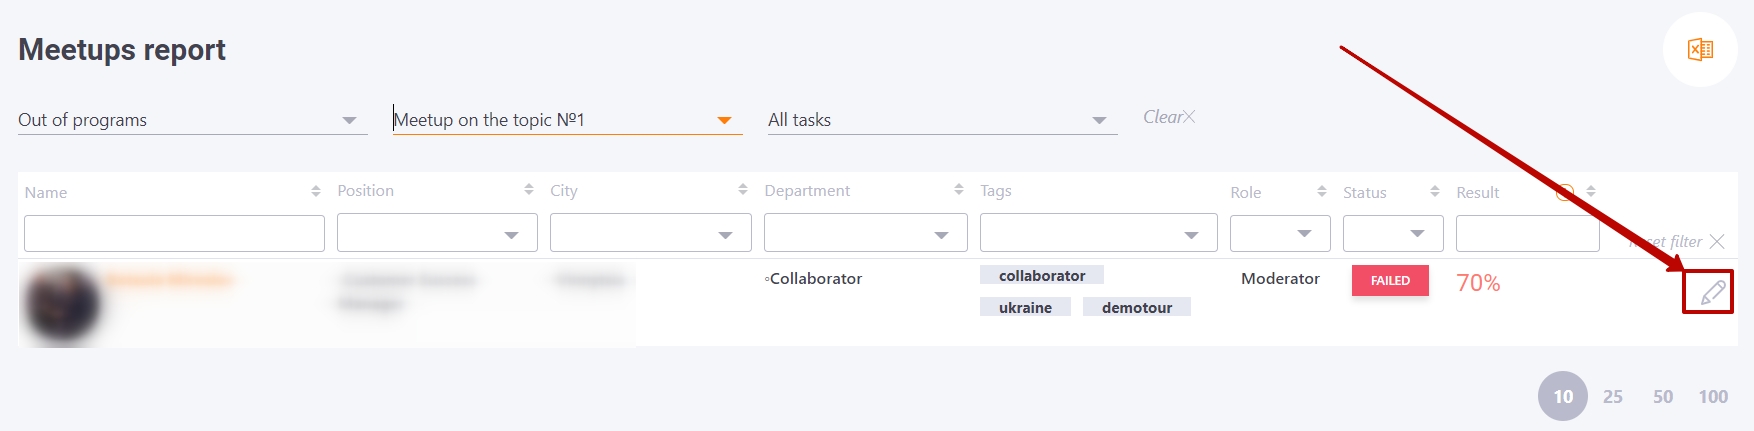Screen dimensions: 1754x431
Task: Open the Department filter dropdown
Action: [865, 234]
